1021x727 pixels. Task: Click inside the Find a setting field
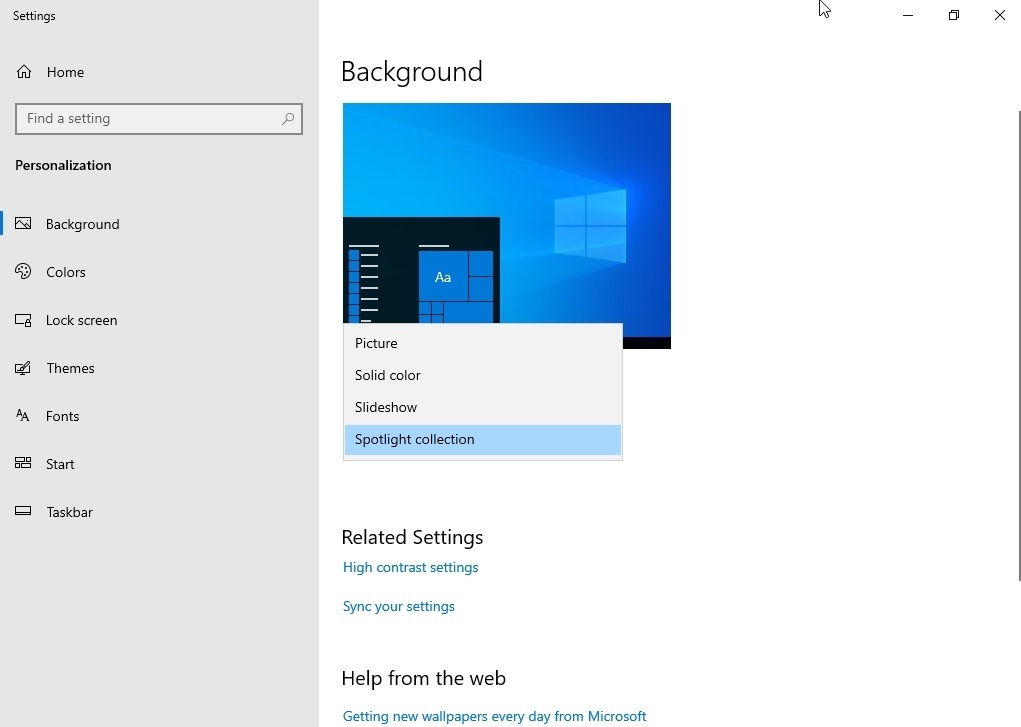point(150,118)
